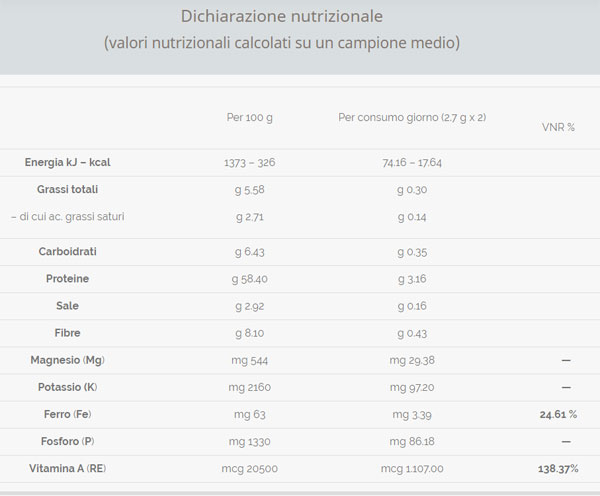
Task: Select the value 'mg 97.20'
Action: 412,388
